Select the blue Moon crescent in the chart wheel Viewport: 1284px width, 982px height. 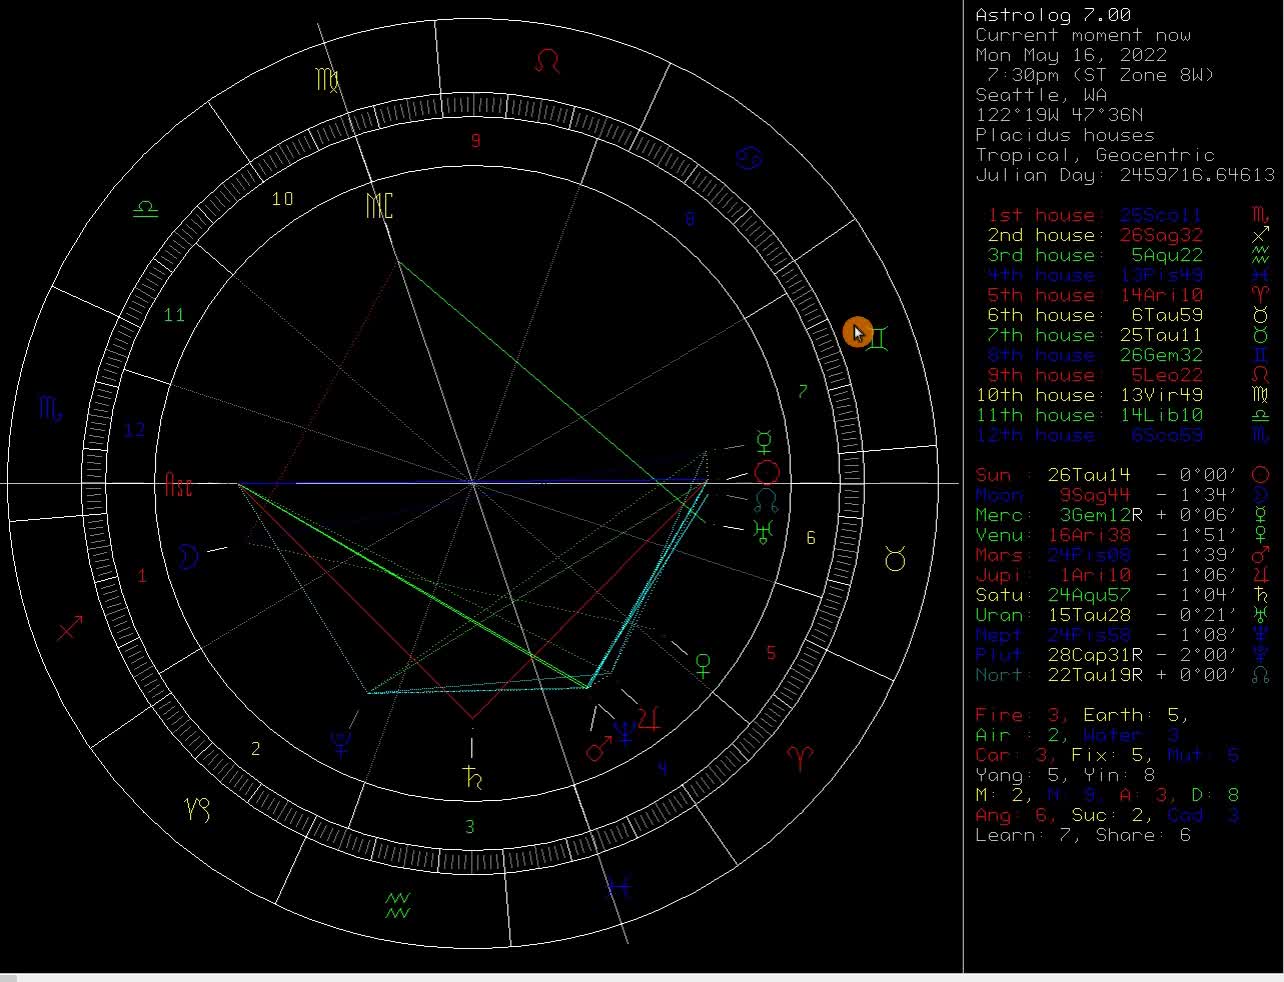[187, 556]
